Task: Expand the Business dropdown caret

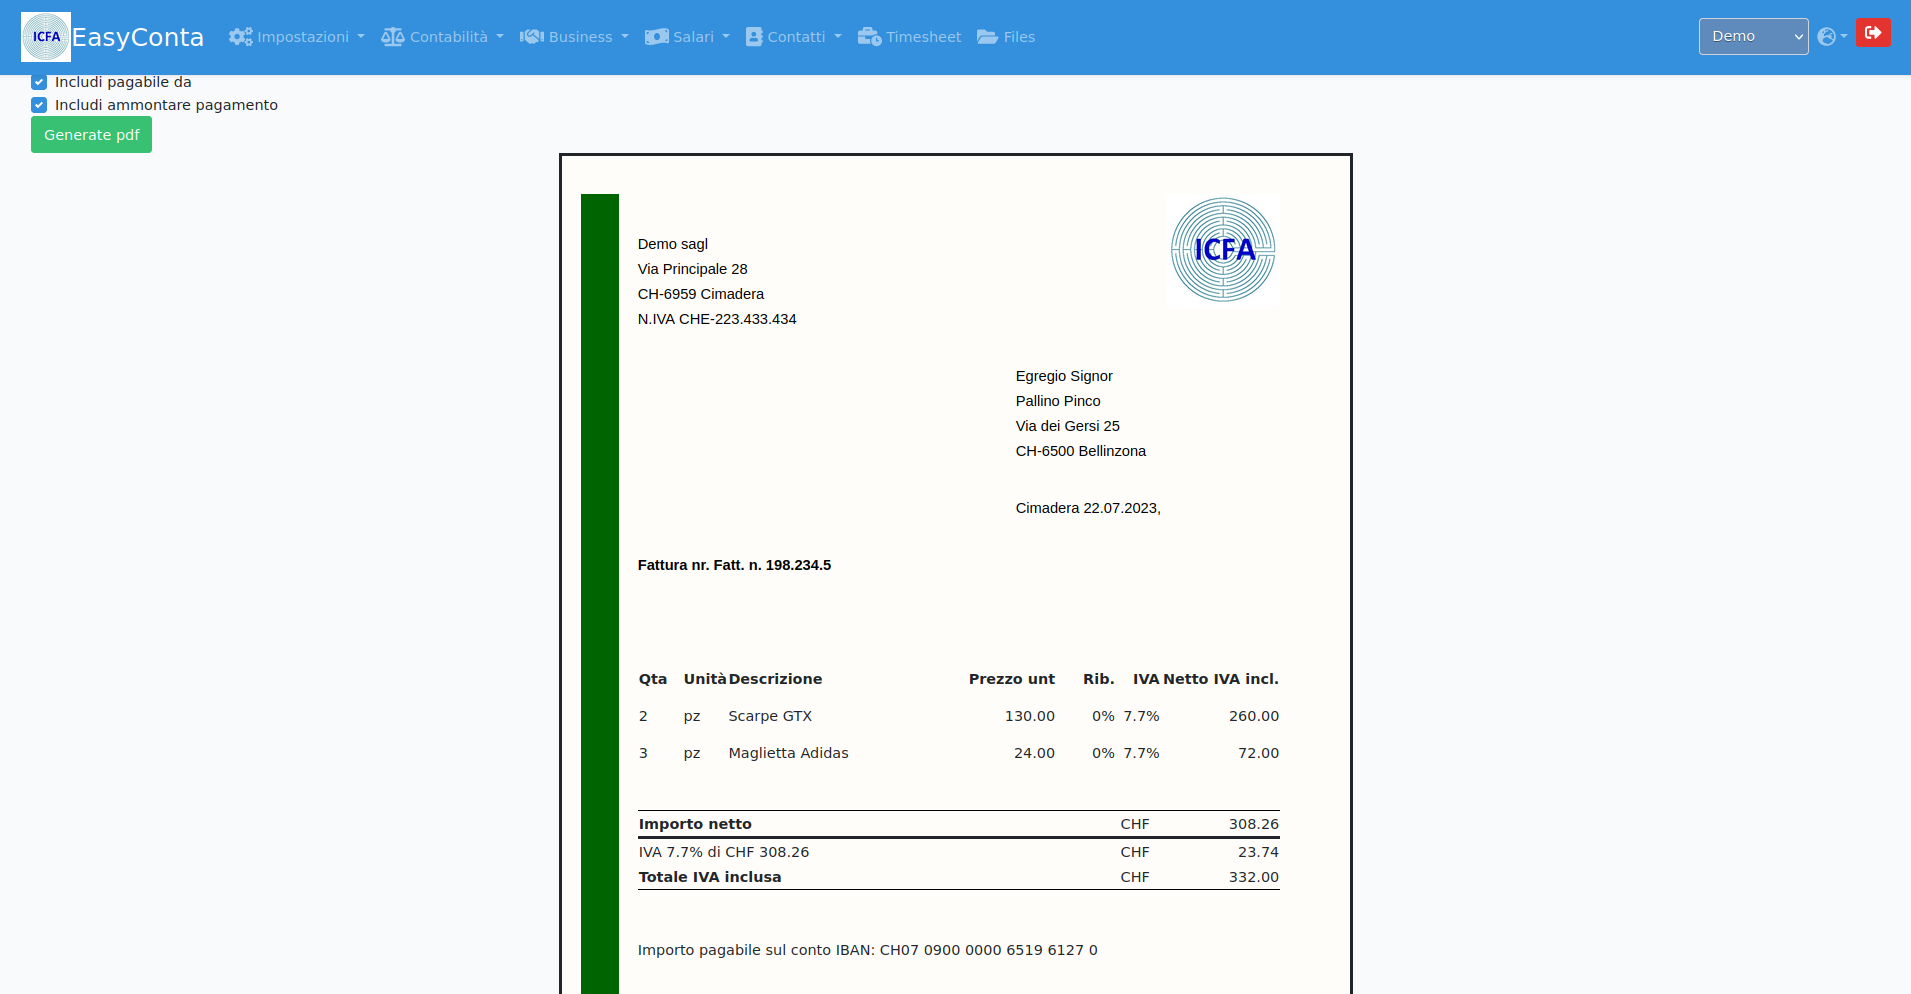Action: pyautogui.click(x=625, y=37)
